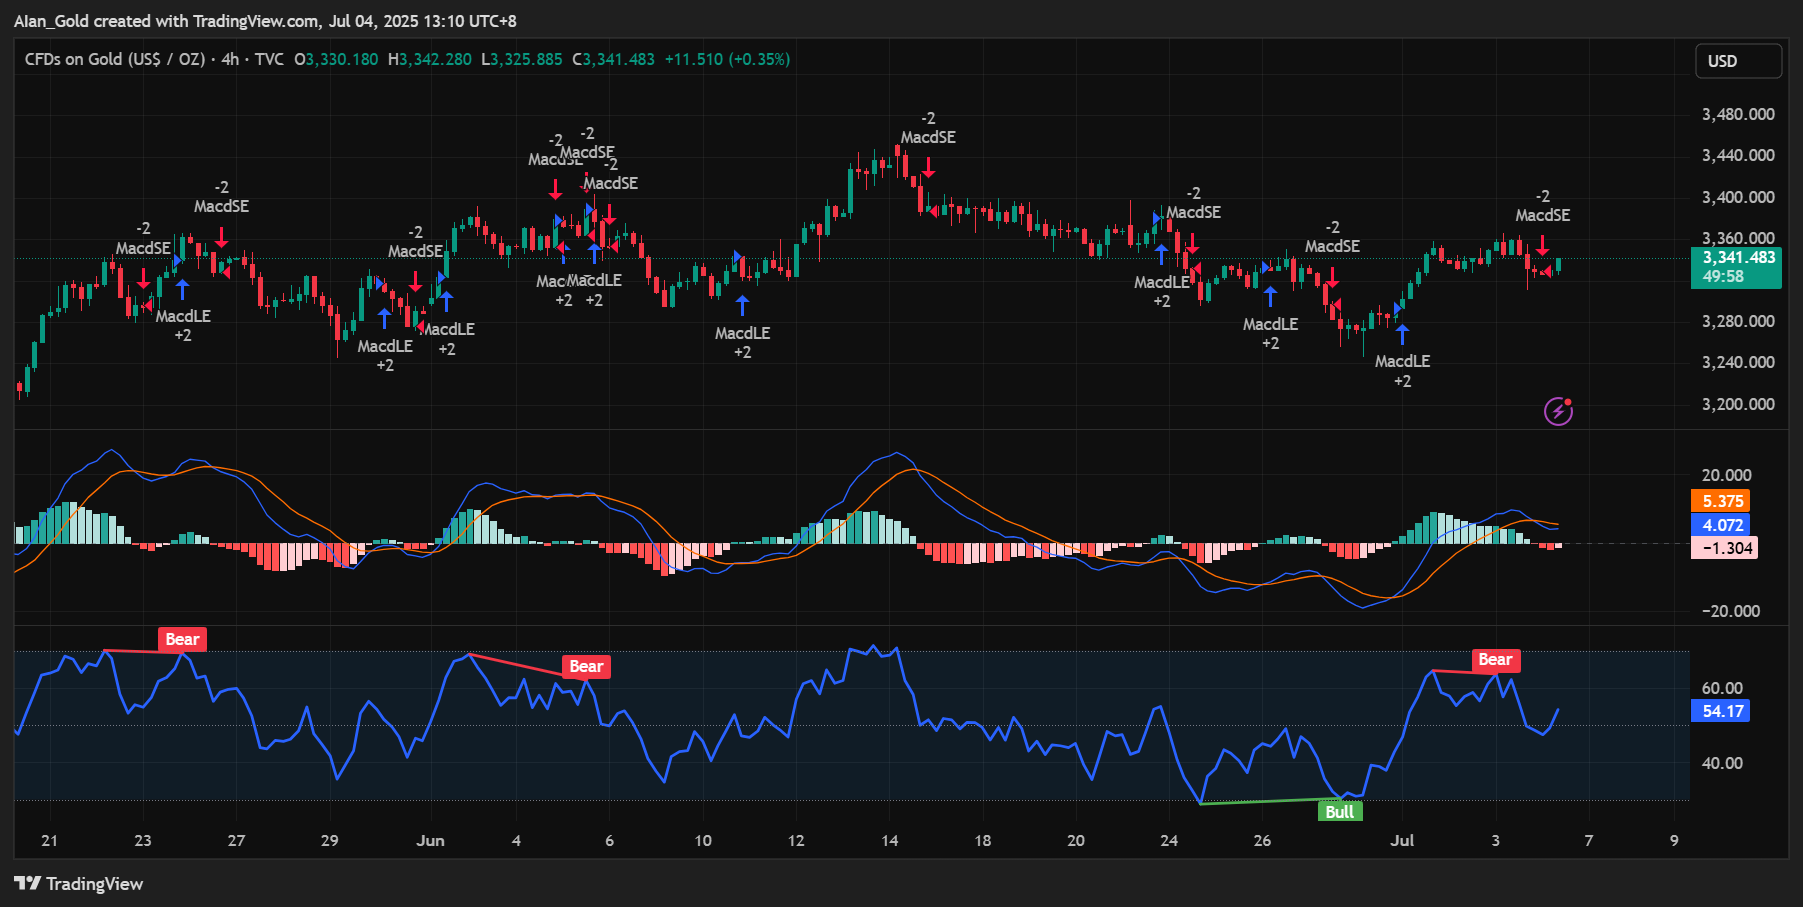The width and height of the screenshot is (1803, 907).
Task: Click the 21 date on the time axis
Action: [x=49, y=840]
